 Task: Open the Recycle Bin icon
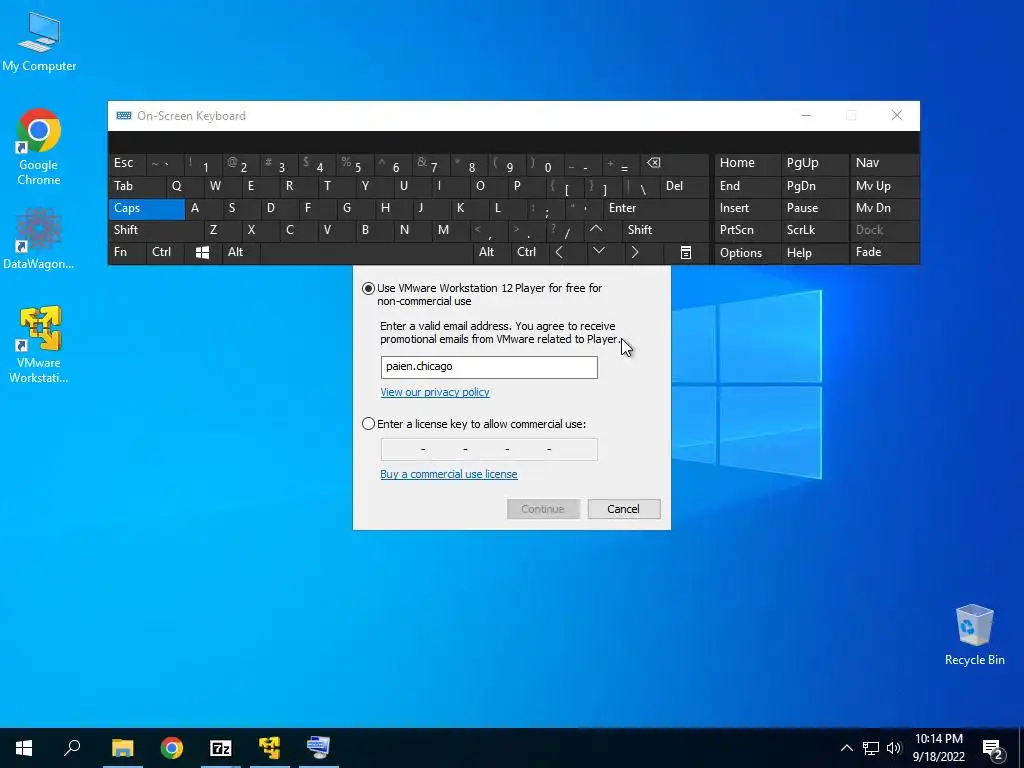coord(974,635)
